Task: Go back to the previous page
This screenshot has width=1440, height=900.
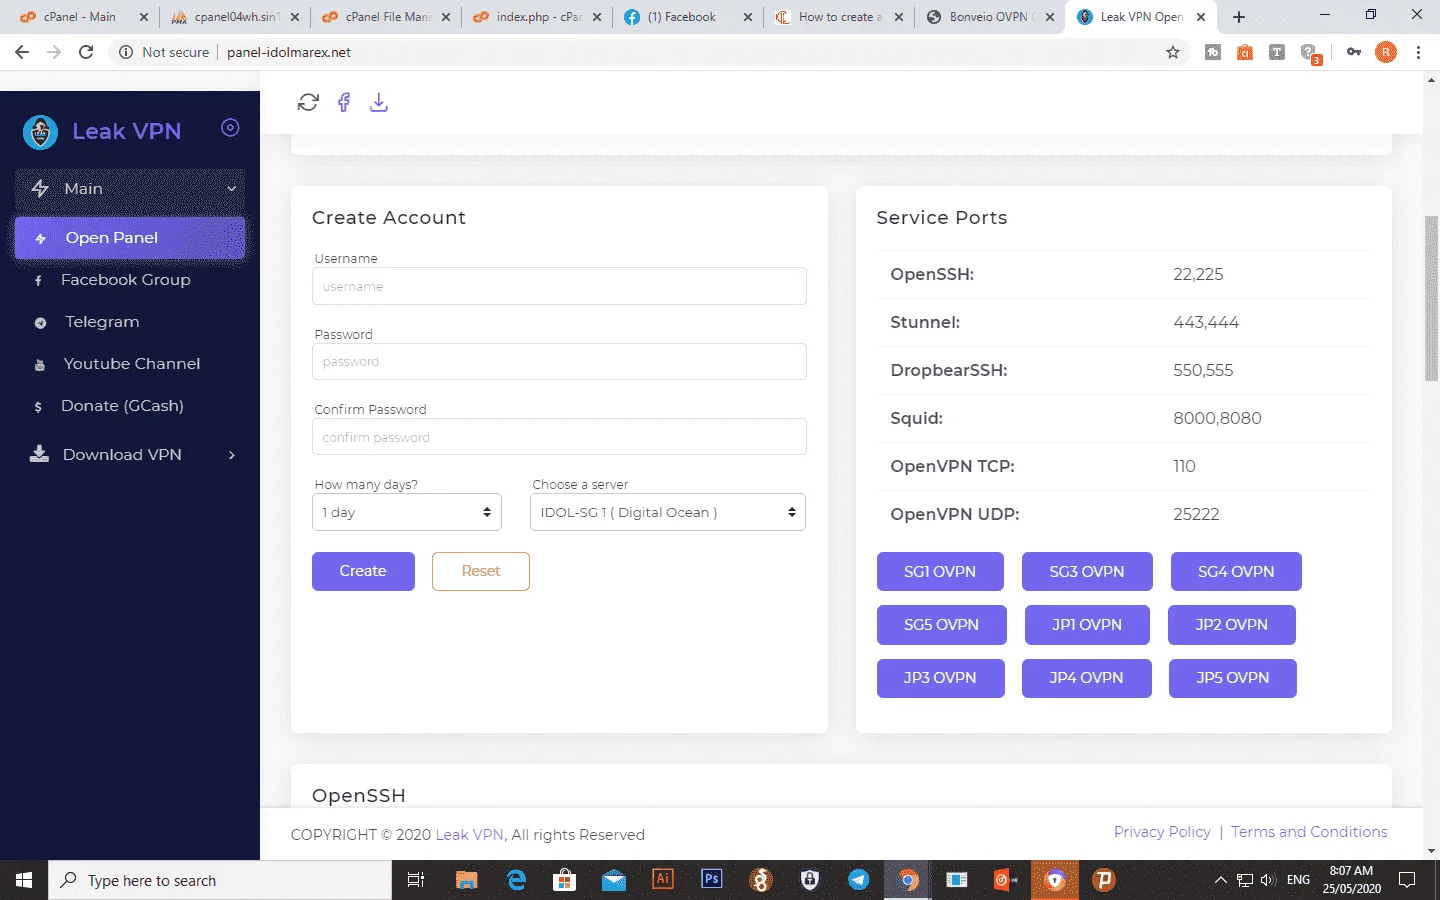Action: coord(22,52)
